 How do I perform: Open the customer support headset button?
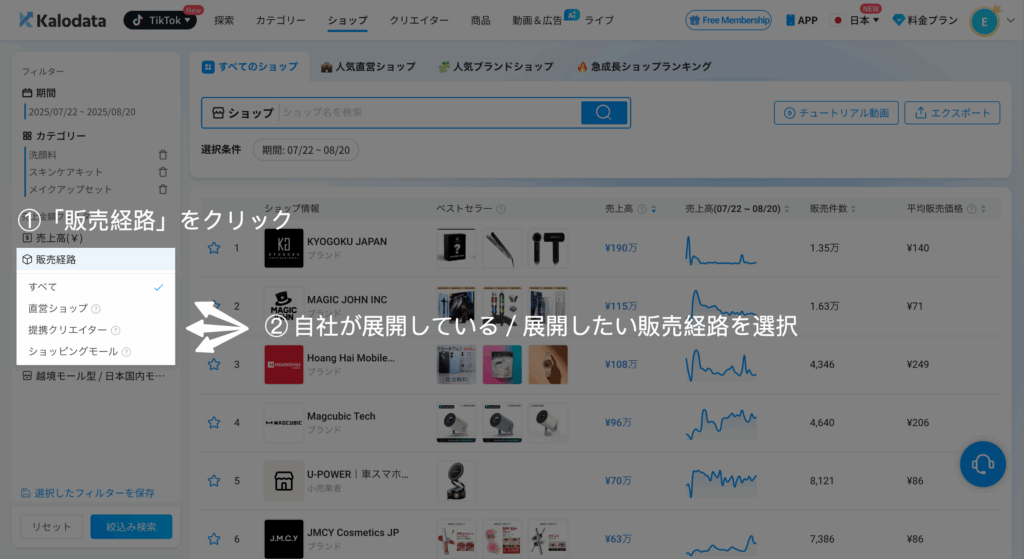[x=982, y=464]
